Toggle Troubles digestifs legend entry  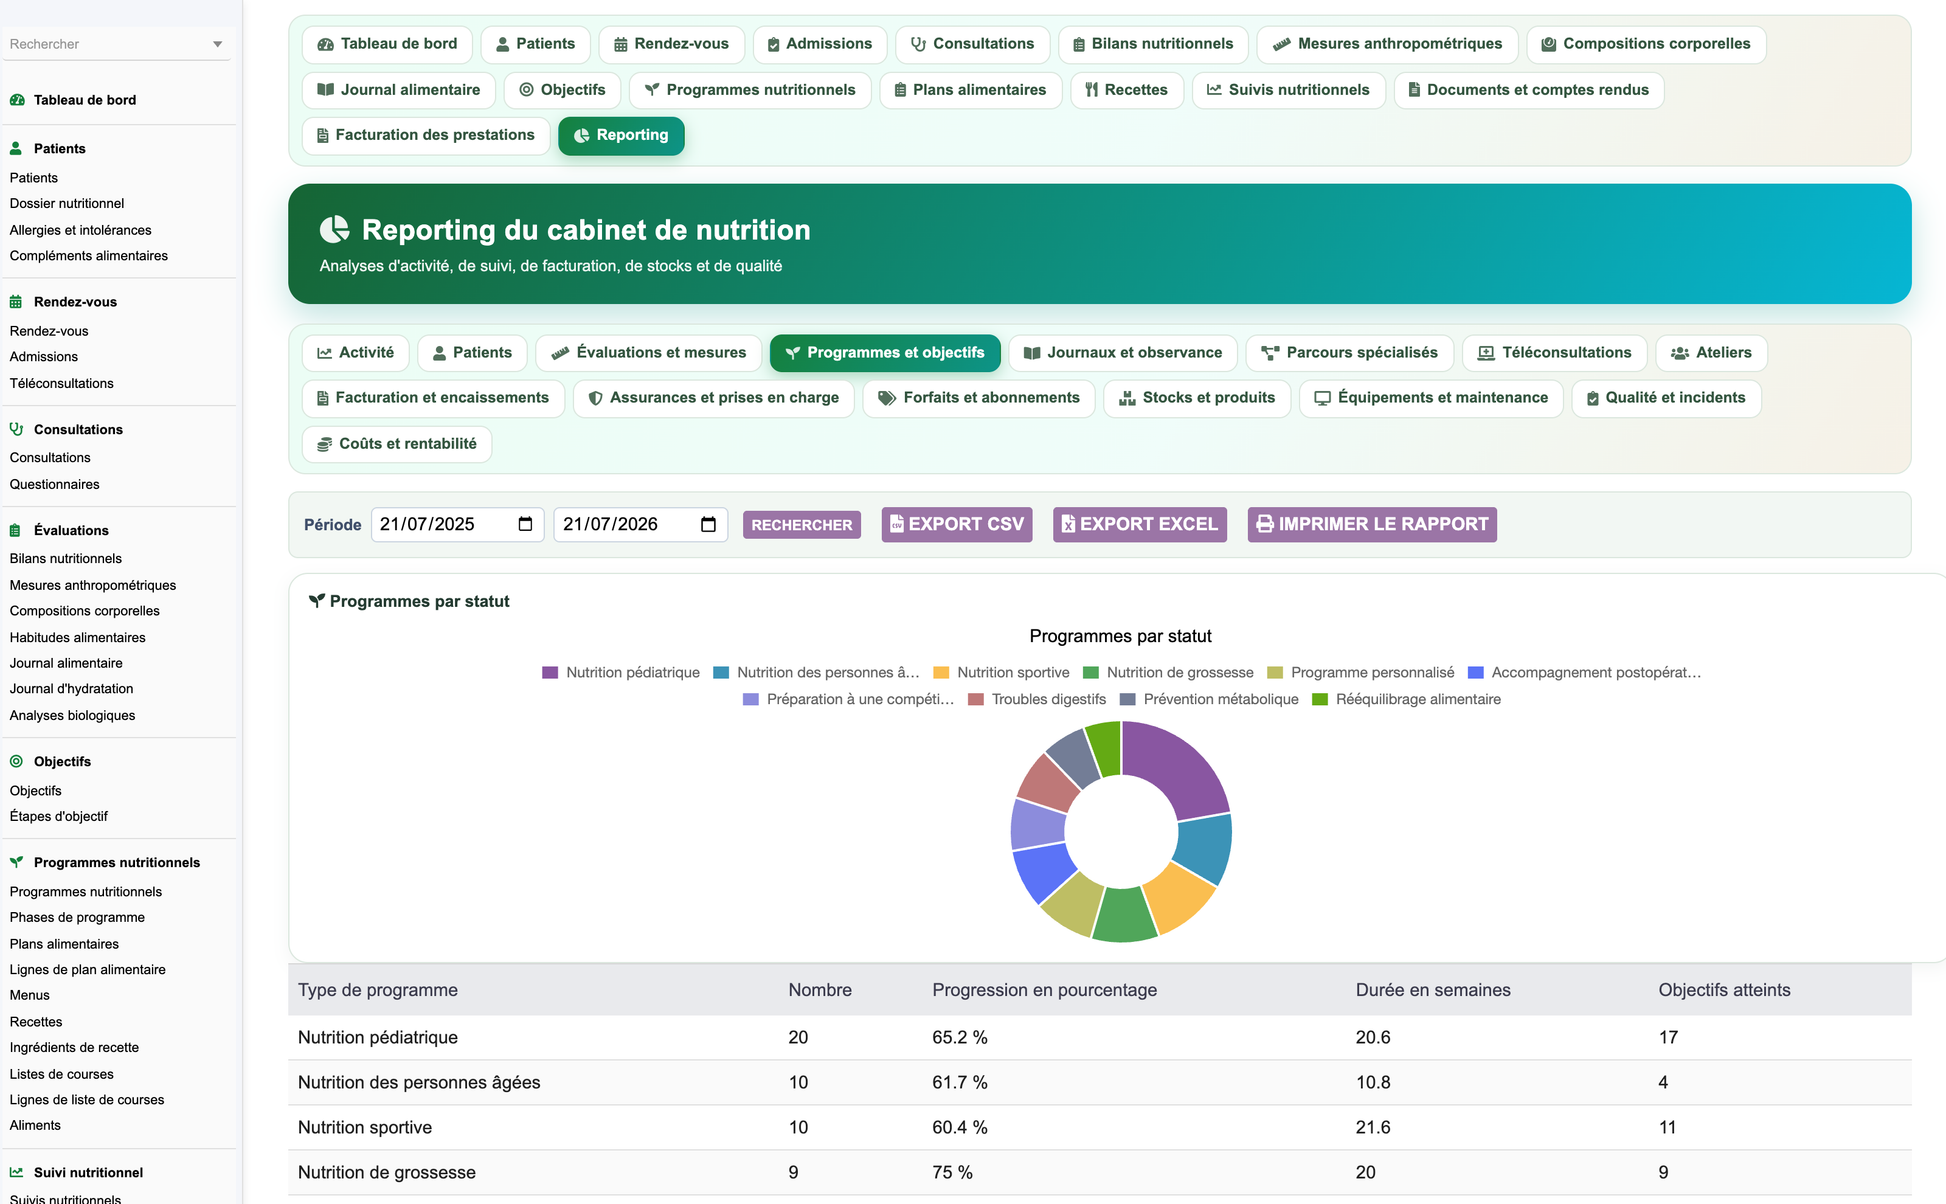[1037, 699]
